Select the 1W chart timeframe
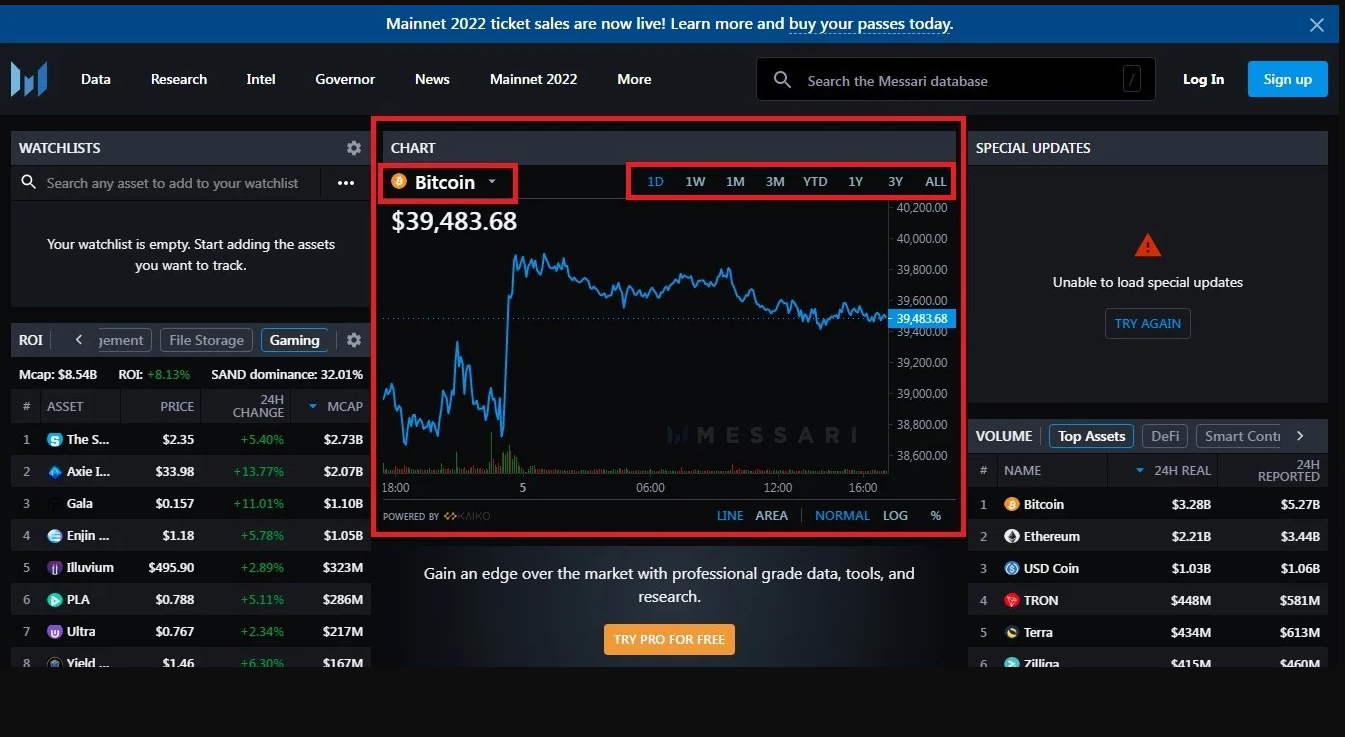This screenshot has height=737, width=1345. pos(695,181)
